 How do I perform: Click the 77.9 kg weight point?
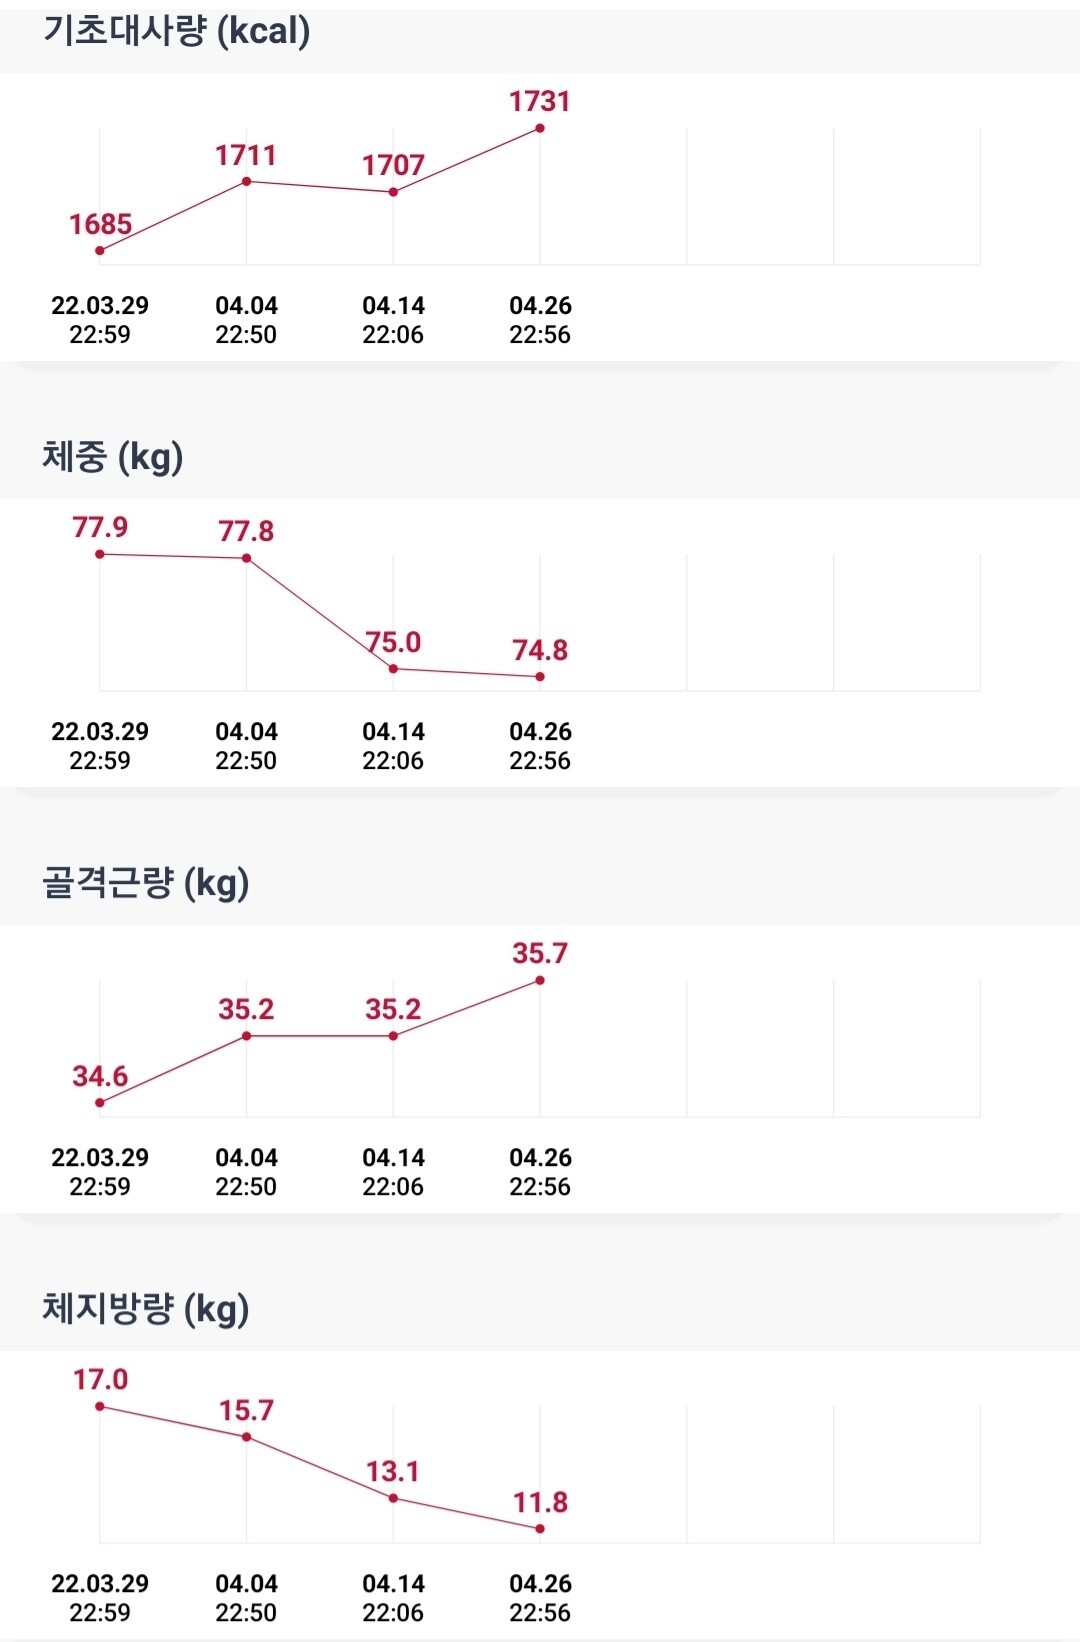click(x=100, y=554)
